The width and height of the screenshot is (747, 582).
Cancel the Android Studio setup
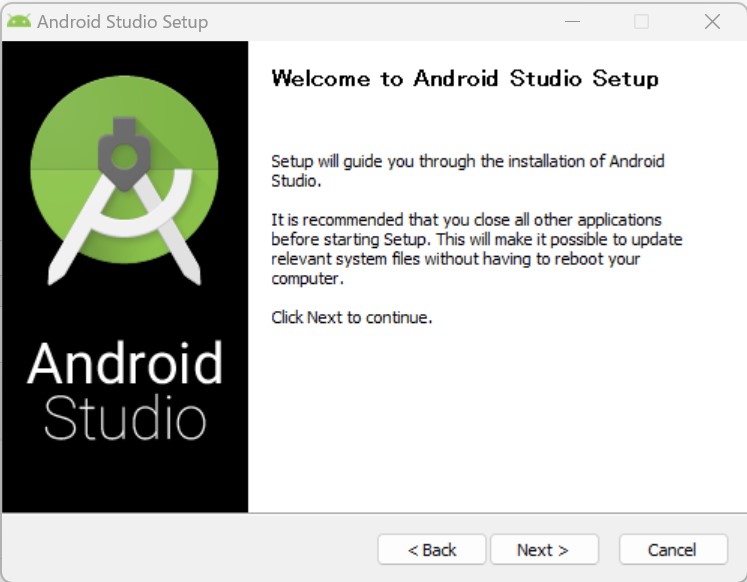pyautogui.click(x=673, y=550)
